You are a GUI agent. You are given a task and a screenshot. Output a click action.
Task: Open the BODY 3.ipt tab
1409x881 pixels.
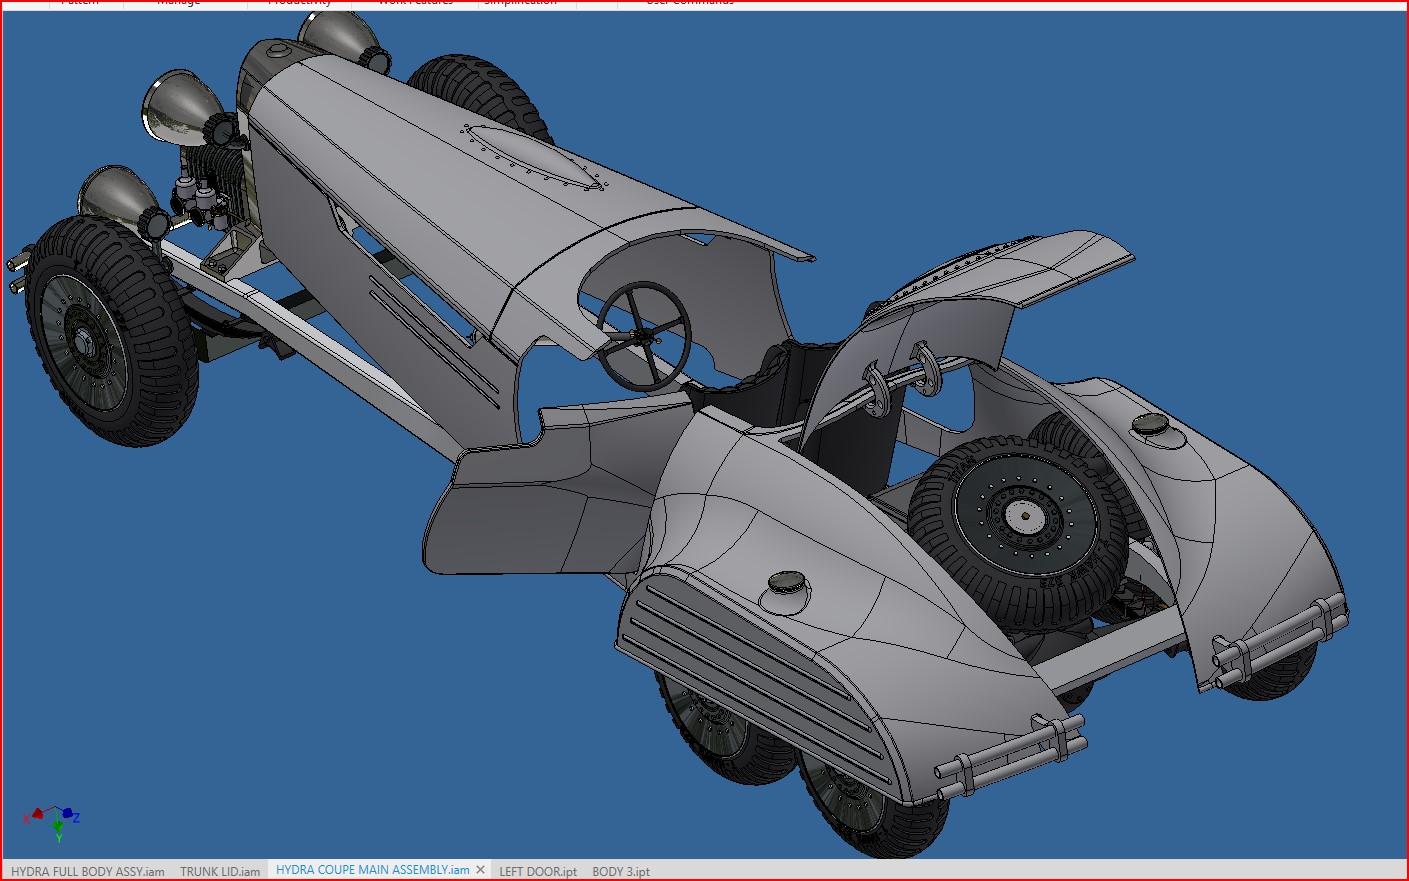point(621,871)
